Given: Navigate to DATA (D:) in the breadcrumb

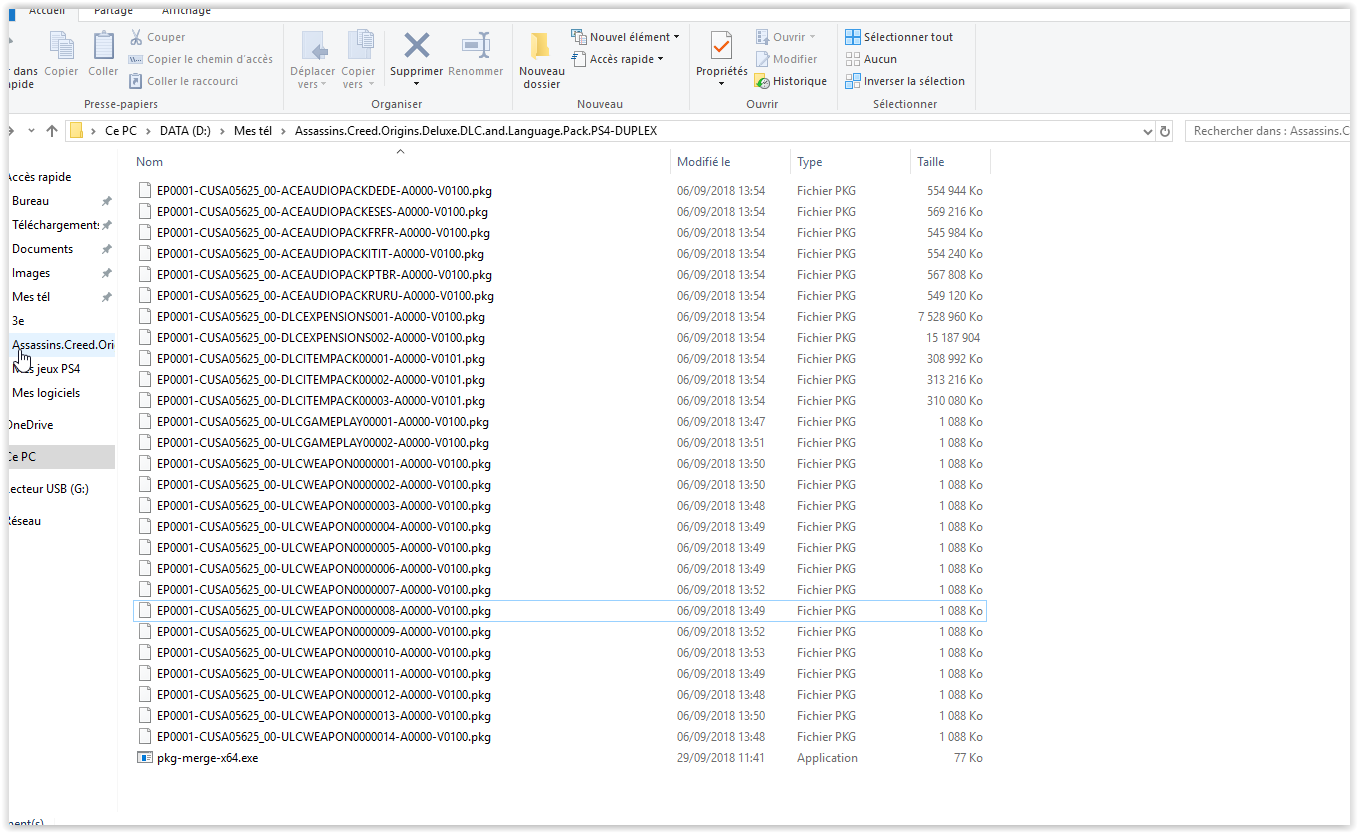Looking at the screenshot, I should coord(185,131).
